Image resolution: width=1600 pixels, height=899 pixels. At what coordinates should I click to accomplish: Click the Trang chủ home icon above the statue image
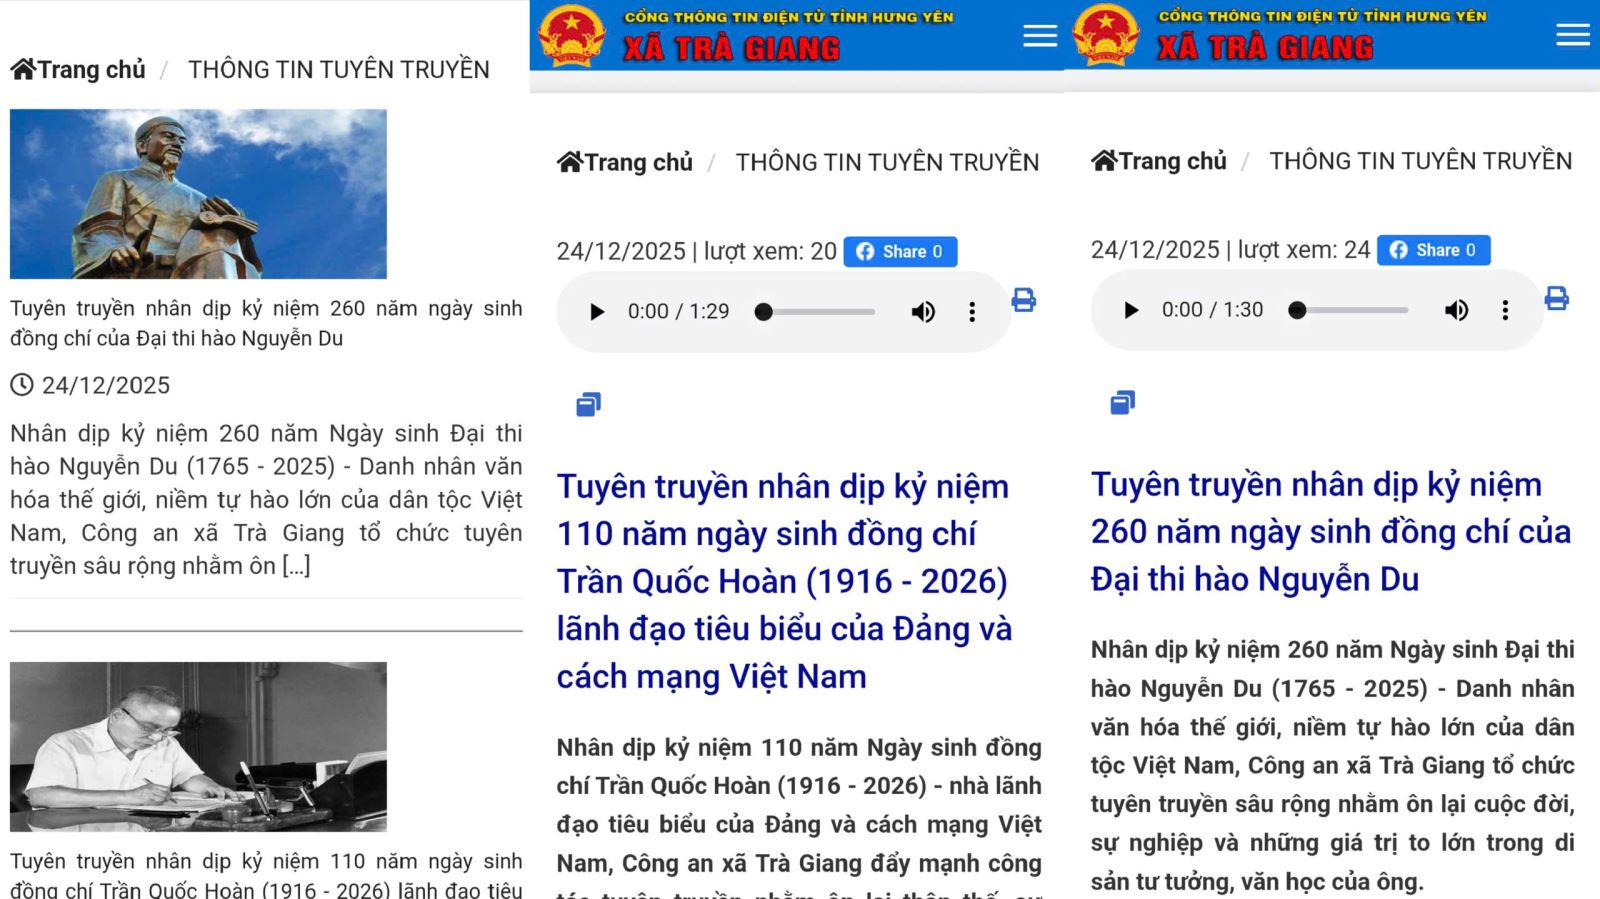pos(23,69)
